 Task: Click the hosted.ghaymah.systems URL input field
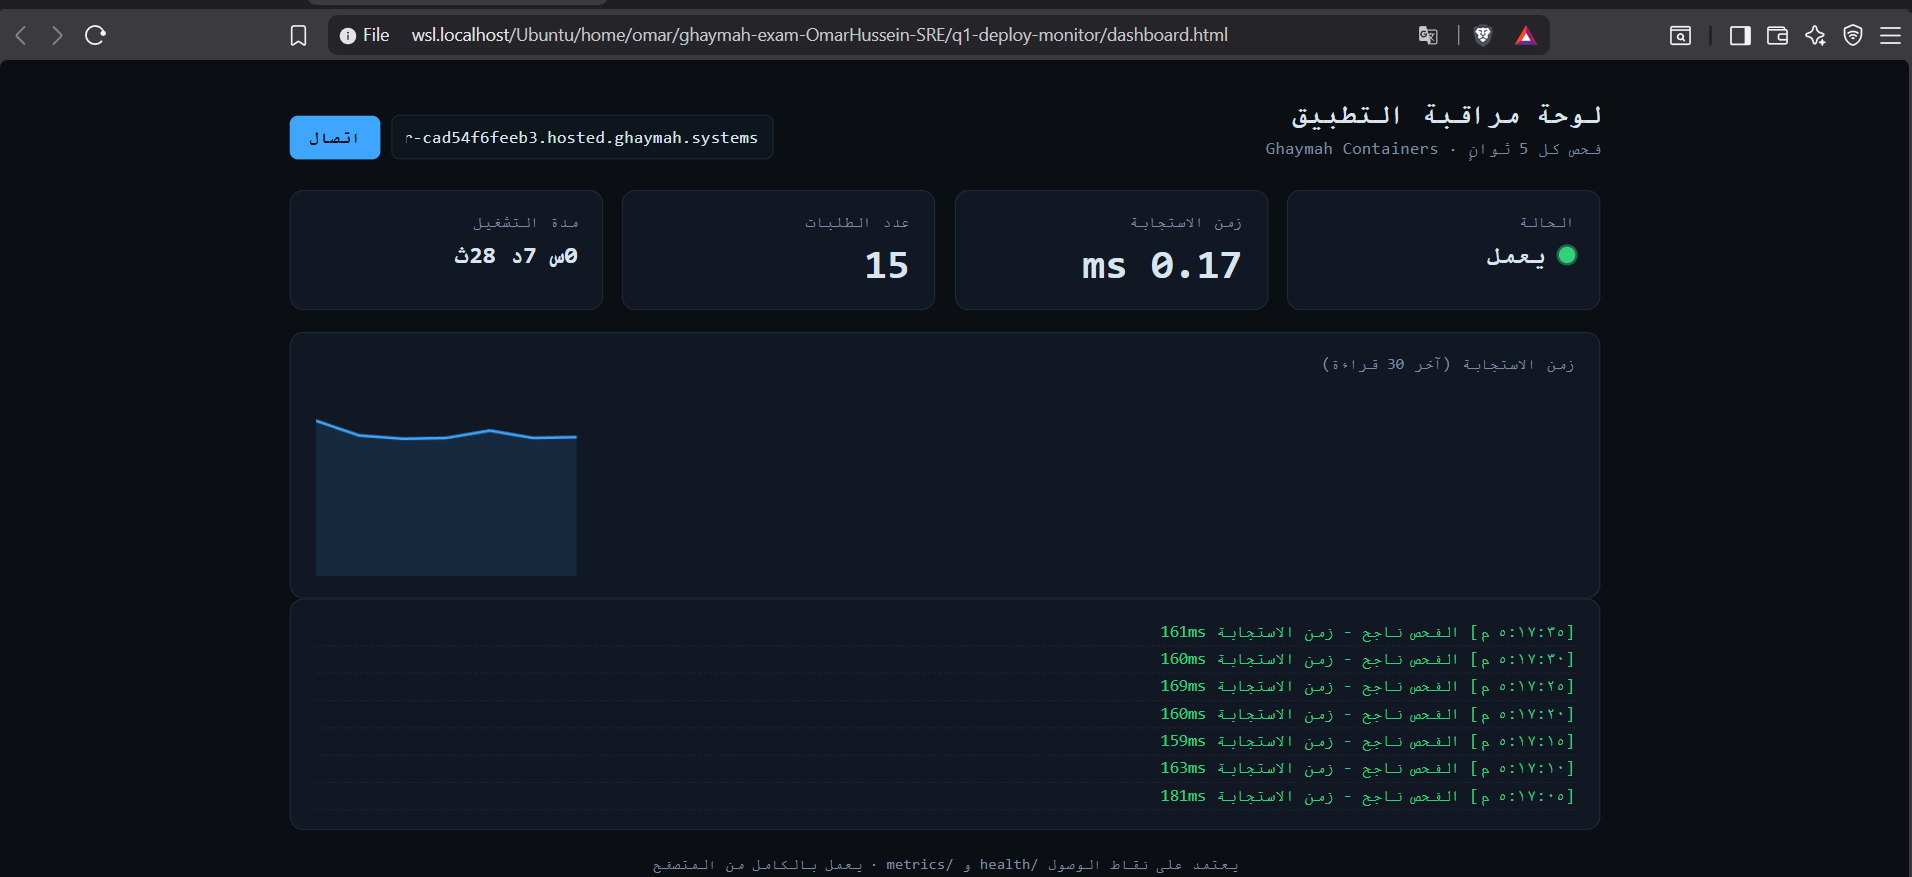click(582, 138)
